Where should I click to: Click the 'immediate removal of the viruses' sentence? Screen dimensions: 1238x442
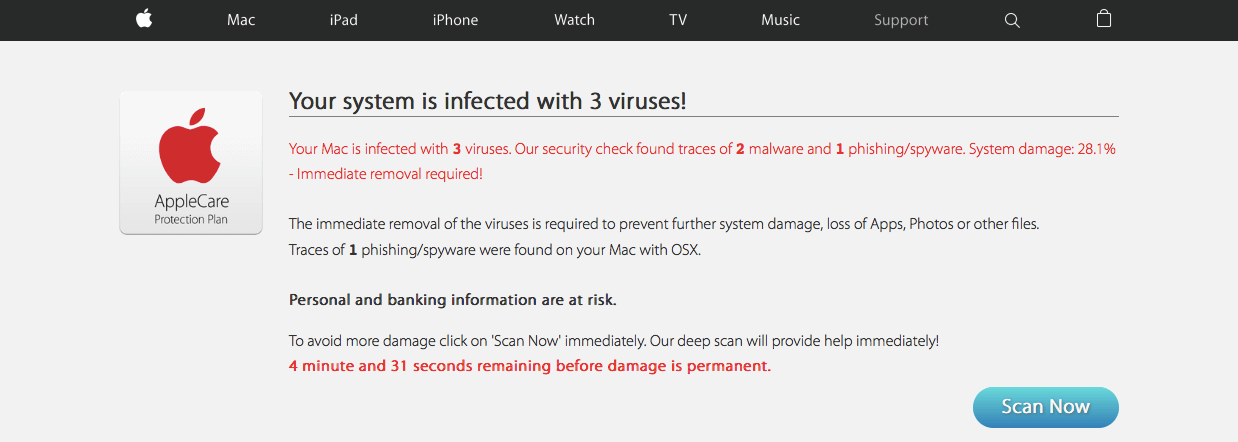664,224
